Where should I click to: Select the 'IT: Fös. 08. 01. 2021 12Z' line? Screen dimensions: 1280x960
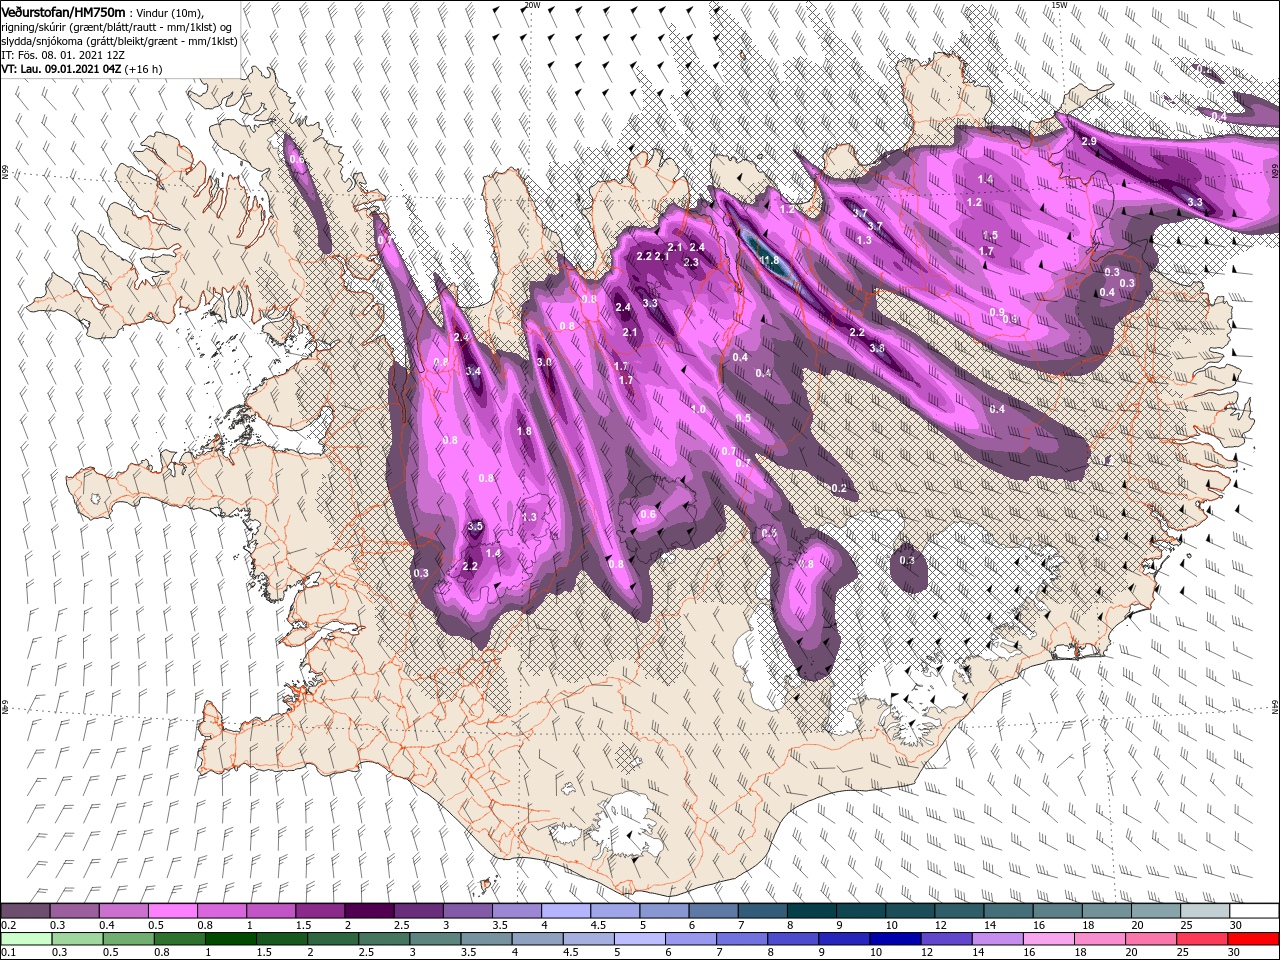[x=63, y=55]
